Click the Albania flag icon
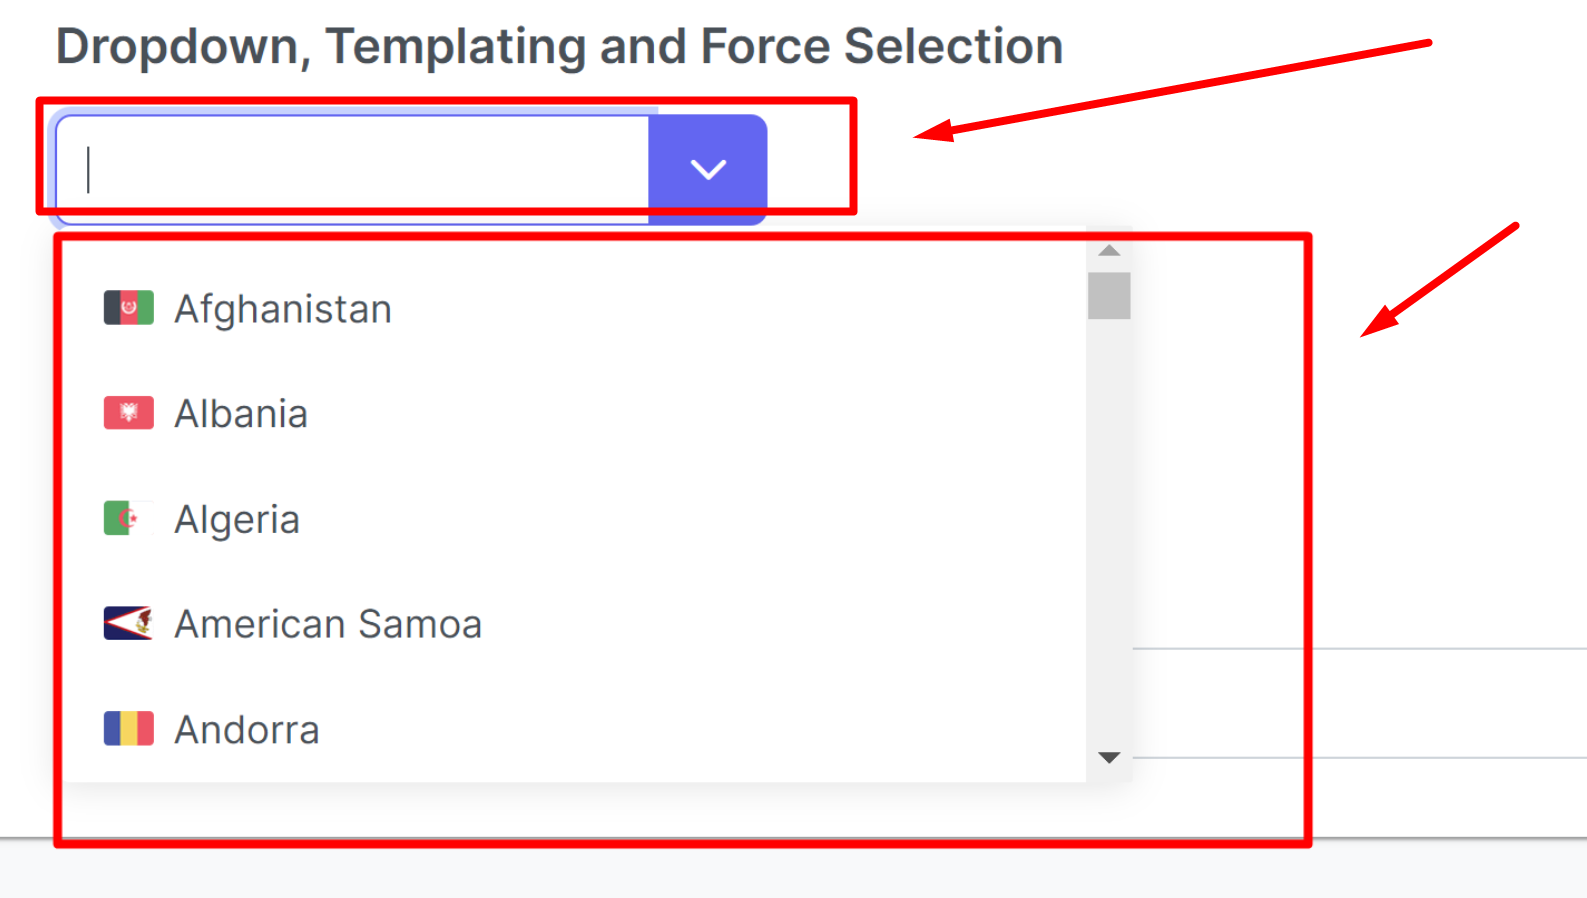Image resolution: width=1587 pixels, height=898 pixels. click(128, 412)
